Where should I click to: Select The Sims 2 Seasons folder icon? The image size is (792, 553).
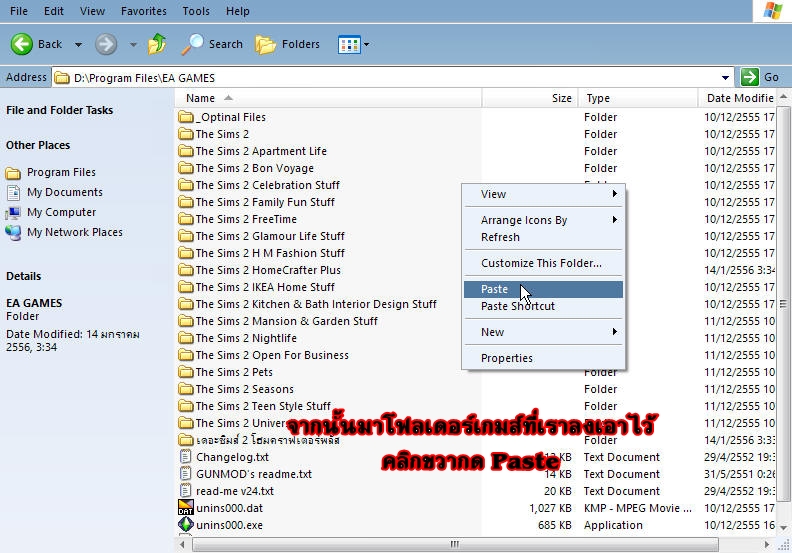186,389
